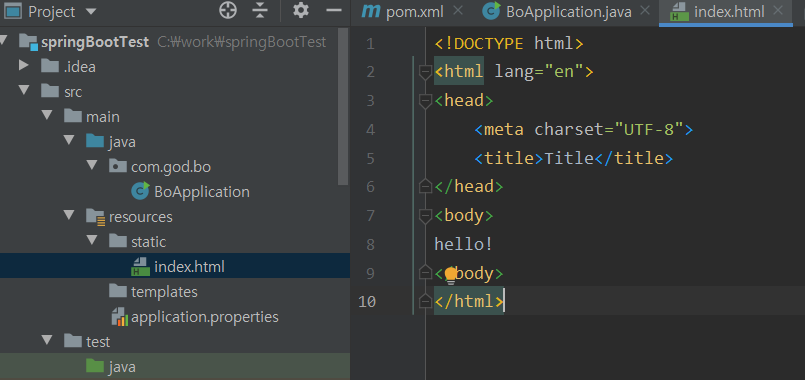Collapse the main folder
The height and width of the screenshot is (380, 805).
pos(46,116)
